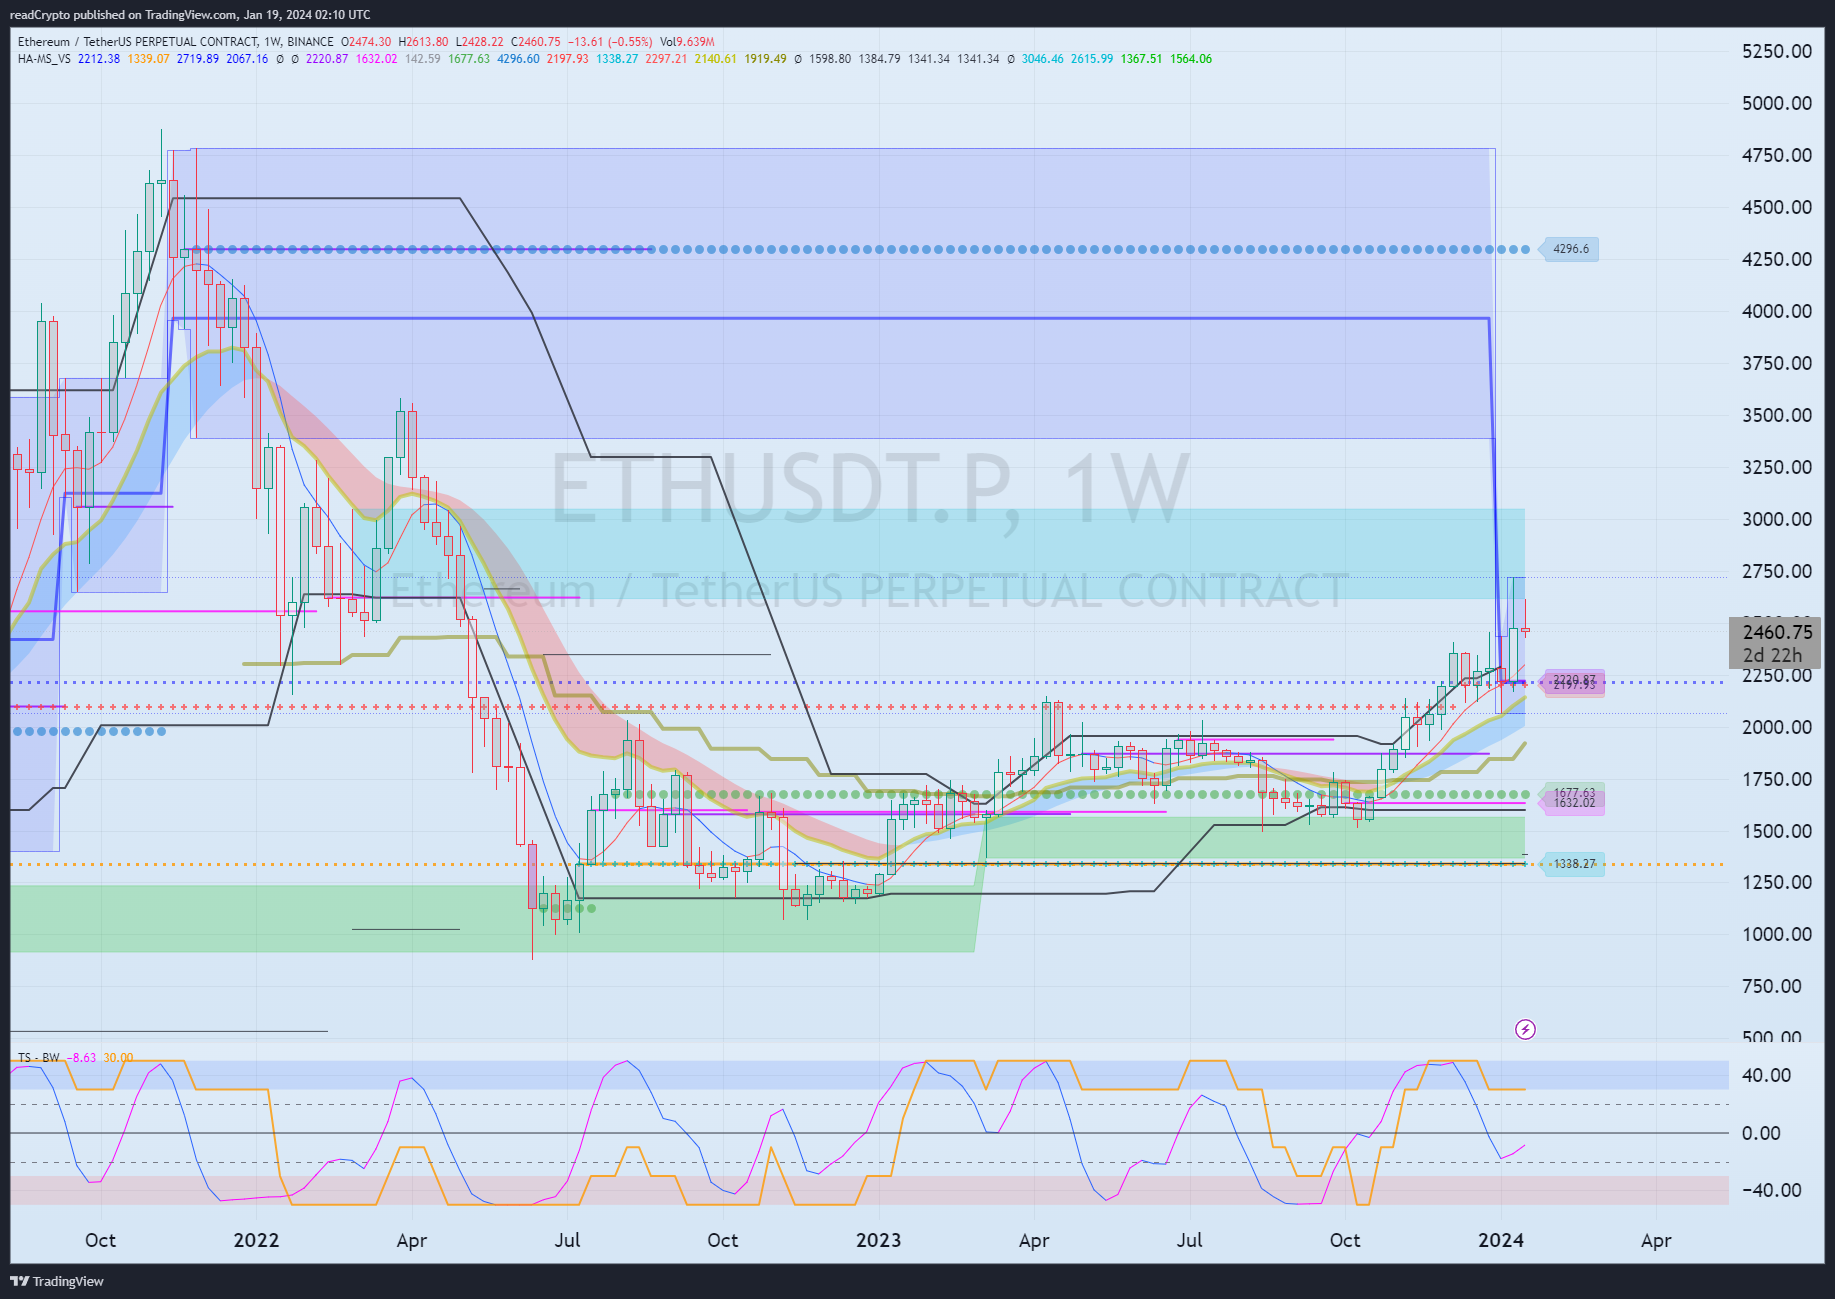
Task: Click the -40.00 oscillator axis label
Action: tap(1772, 1190)
